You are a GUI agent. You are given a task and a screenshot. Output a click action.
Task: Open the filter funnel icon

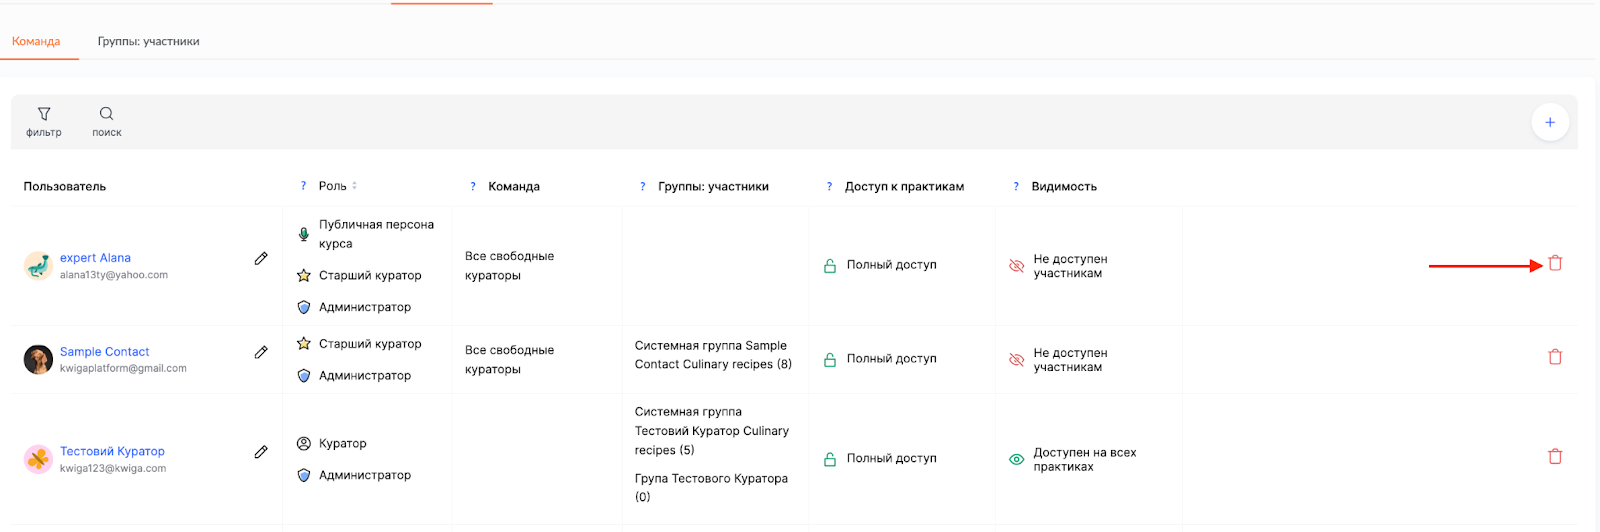(44, 114)
